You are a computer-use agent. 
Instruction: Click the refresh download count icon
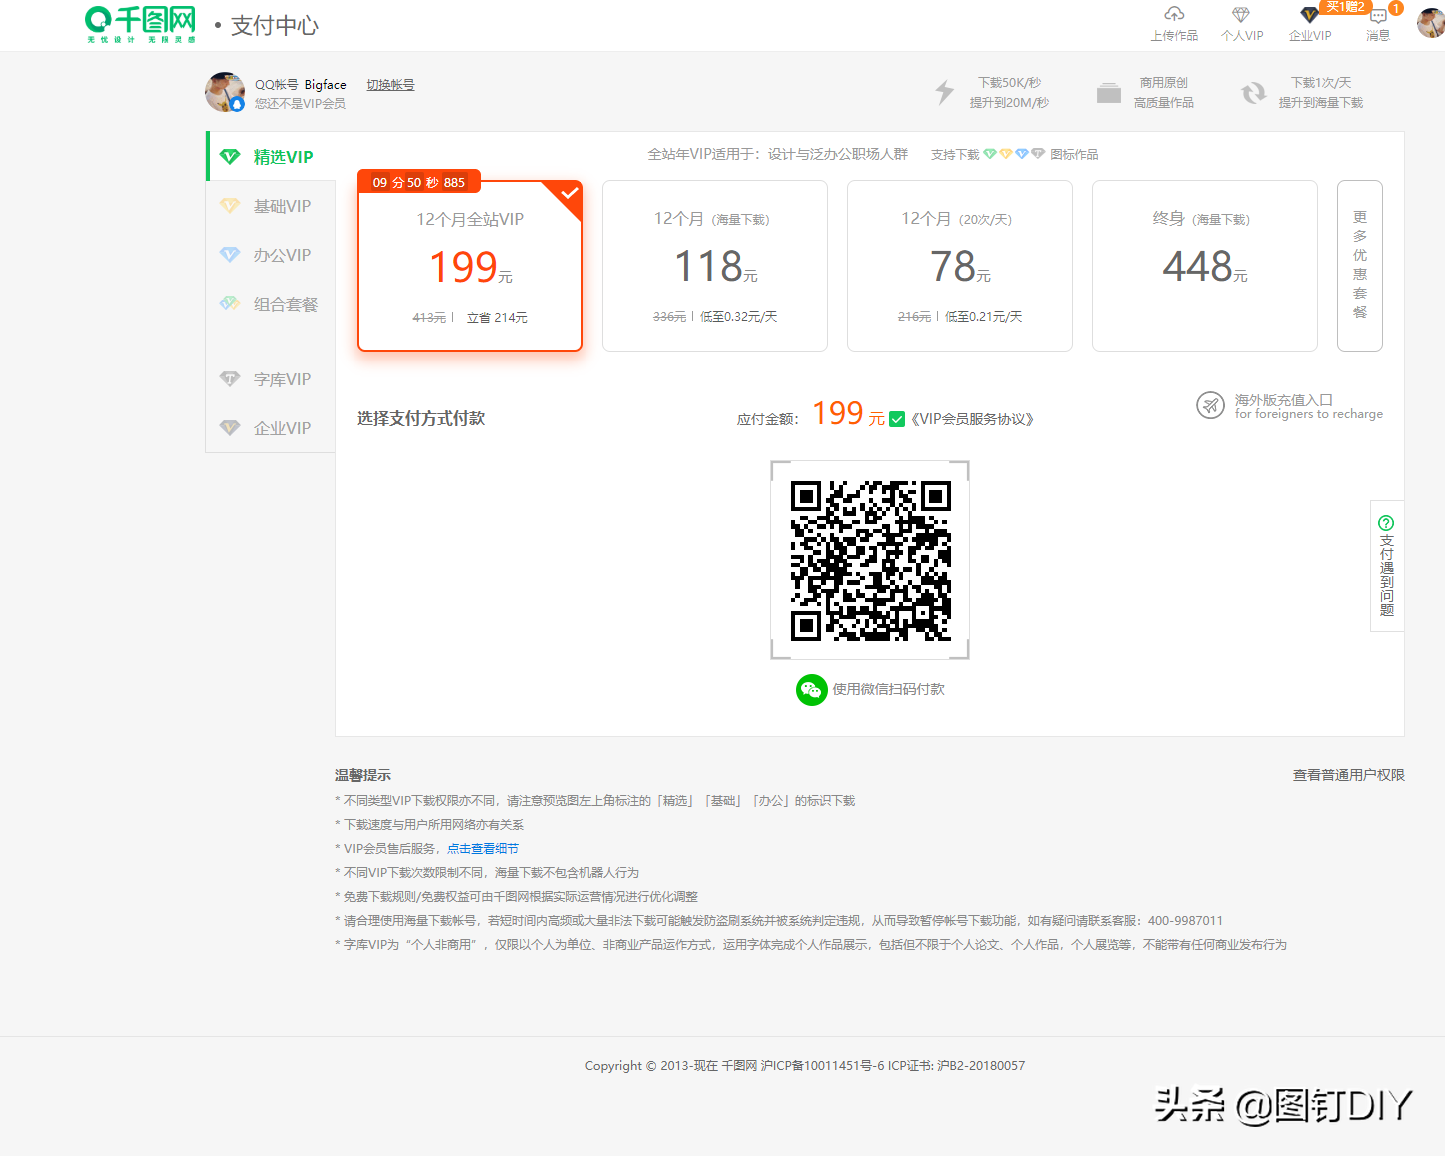(x=1253, y=93)
